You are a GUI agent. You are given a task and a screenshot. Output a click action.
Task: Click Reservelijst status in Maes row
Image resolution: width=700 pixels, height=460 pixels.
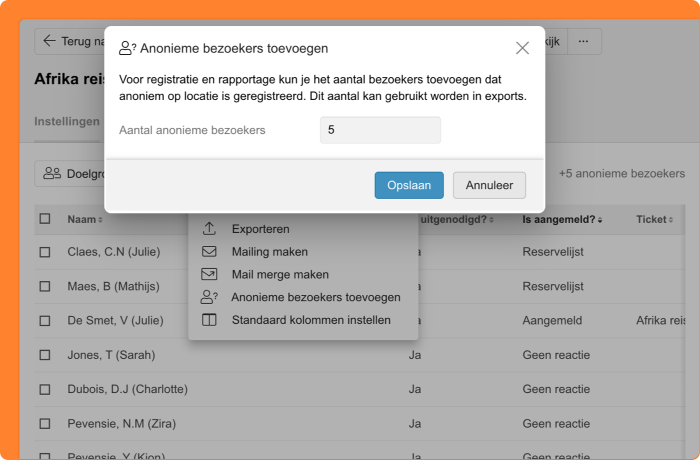[x=553, y=286]
